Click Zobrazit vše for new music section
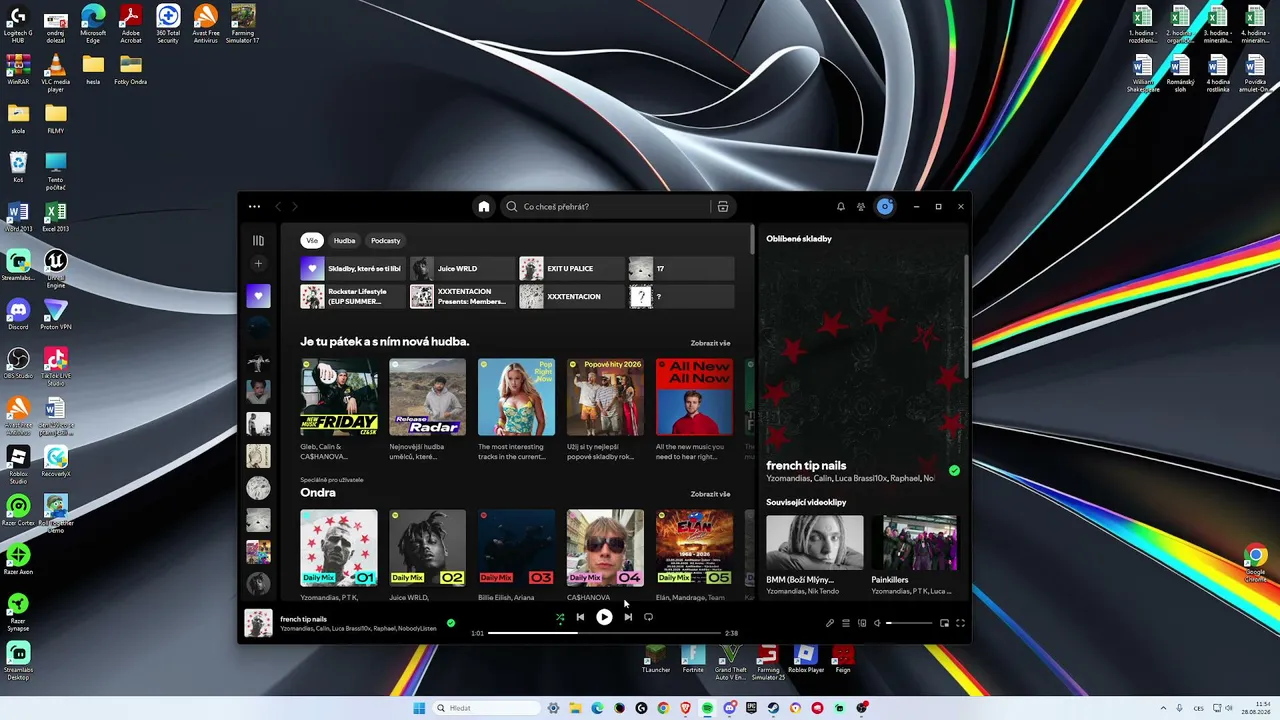The image size is (1280, 720). pos(710,343)
